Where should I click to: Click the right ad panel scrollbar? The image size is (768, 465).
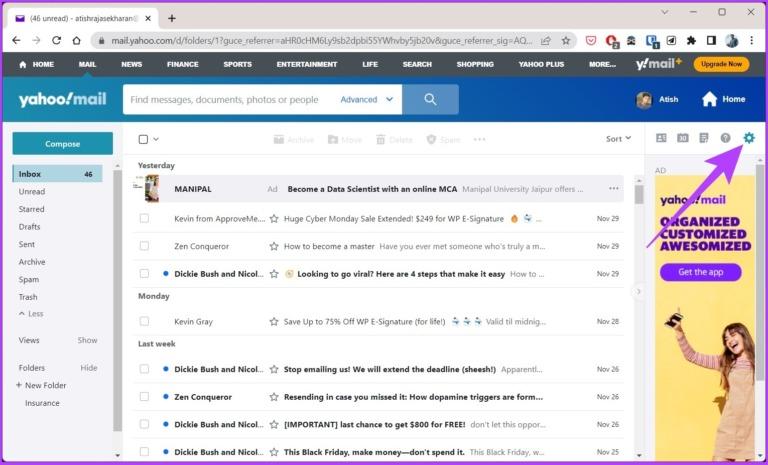coord(760,272)
